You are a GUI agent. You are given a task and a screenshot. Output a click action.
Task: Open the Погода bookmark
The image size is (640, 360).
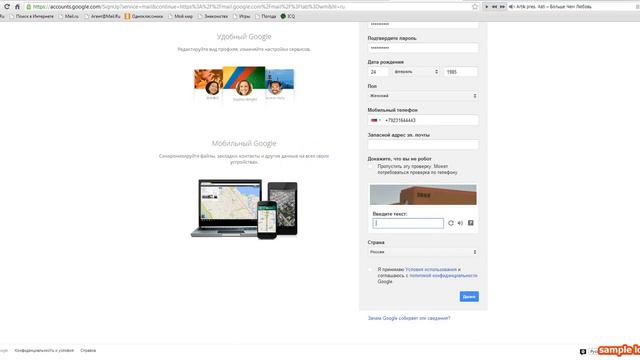click(266, 16)
